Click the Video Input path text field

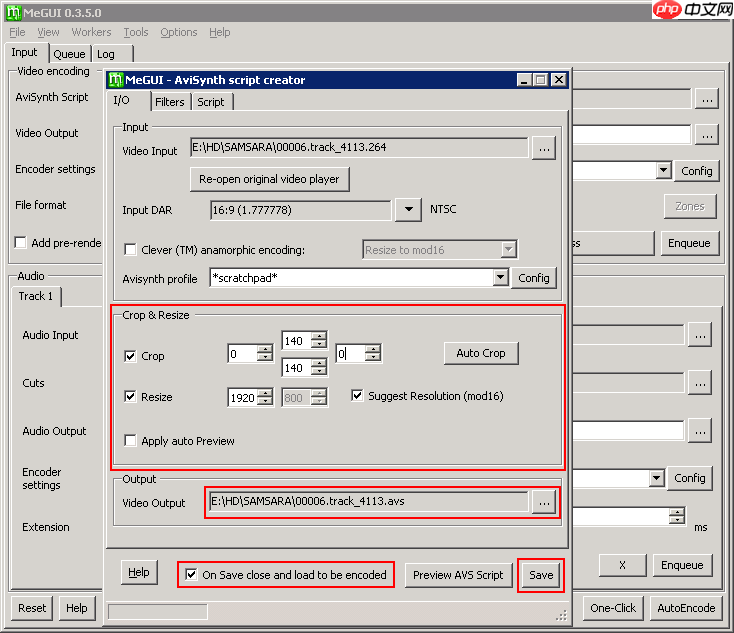tap(358, 148)
